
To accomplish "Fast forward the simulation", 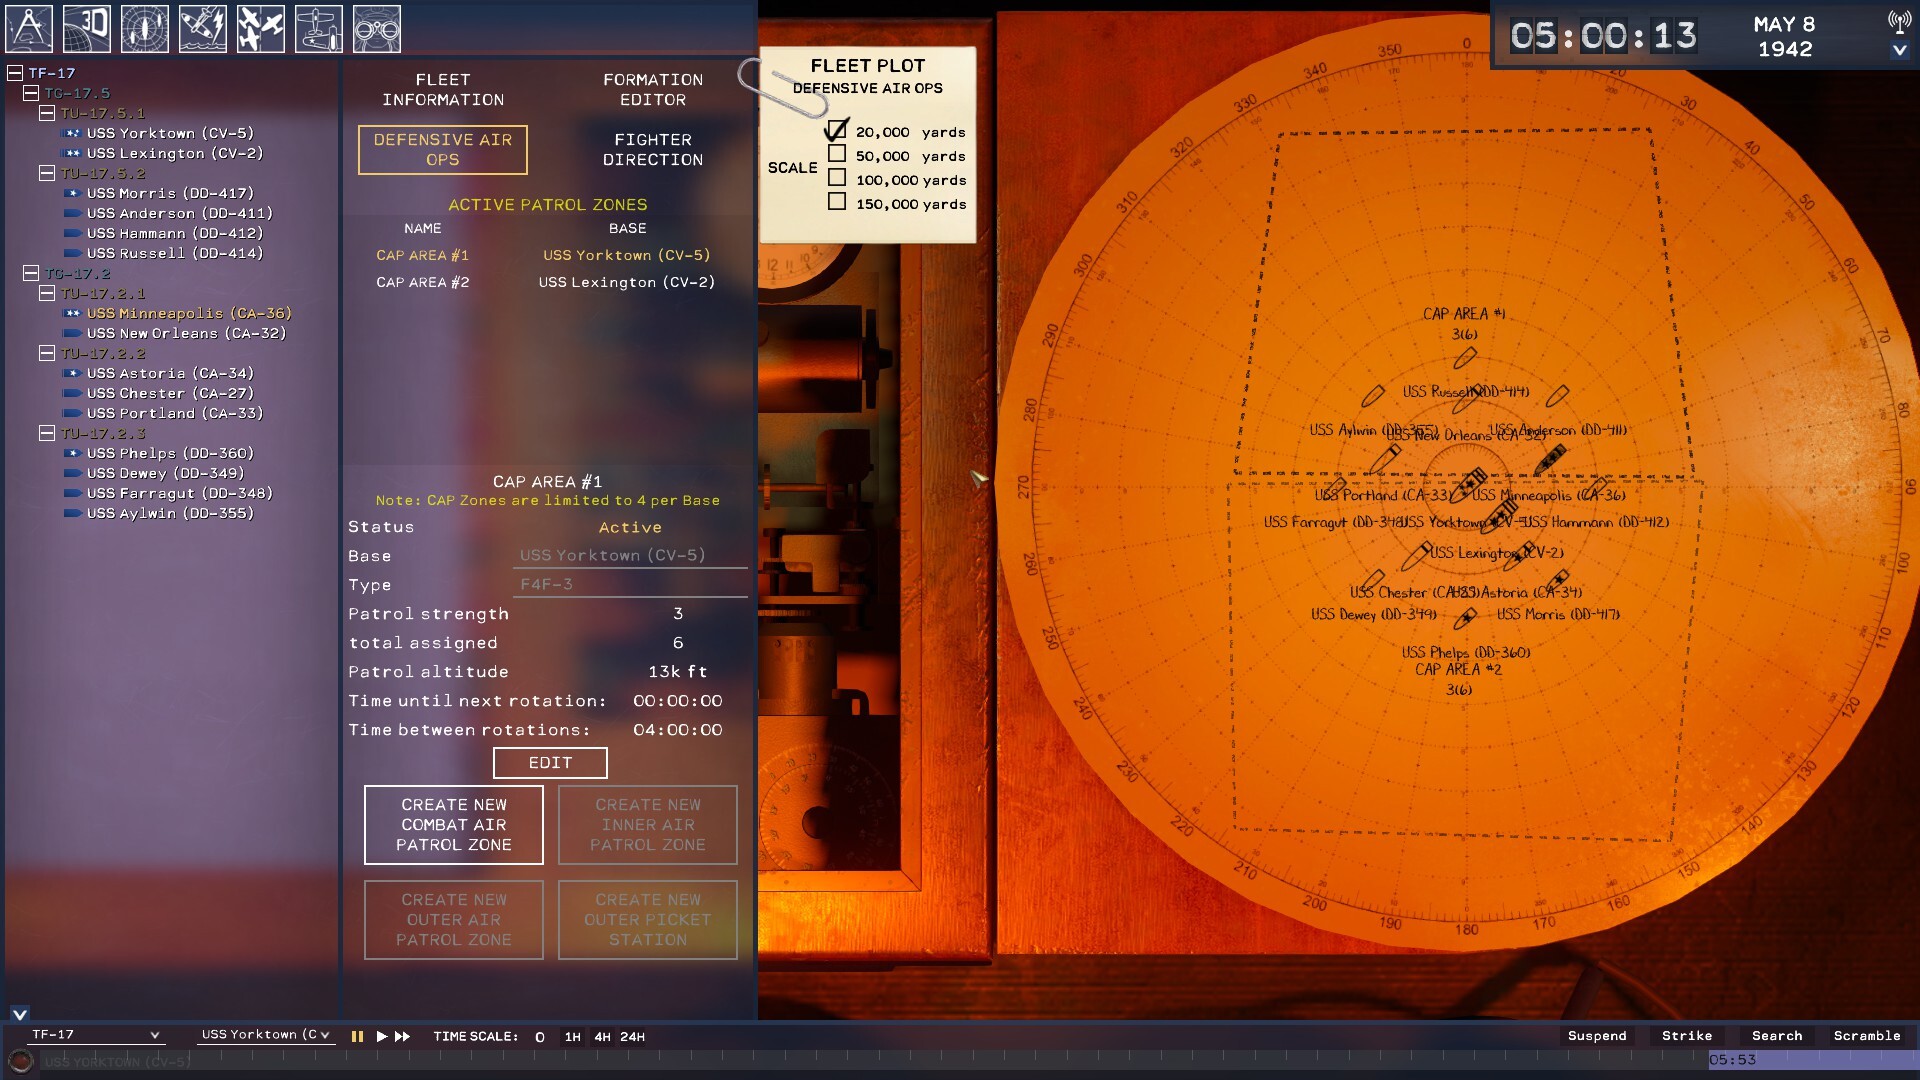I will (x=402, y=1037).
